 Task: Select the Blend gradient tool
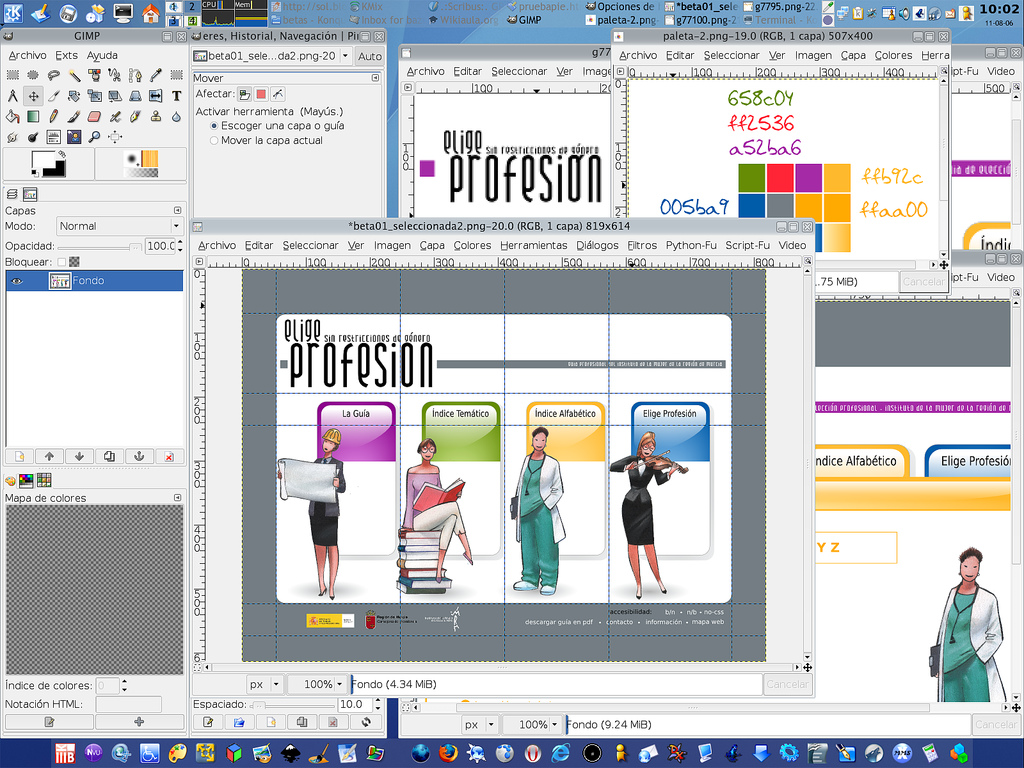pyautogui.click(x=33, y=116)
